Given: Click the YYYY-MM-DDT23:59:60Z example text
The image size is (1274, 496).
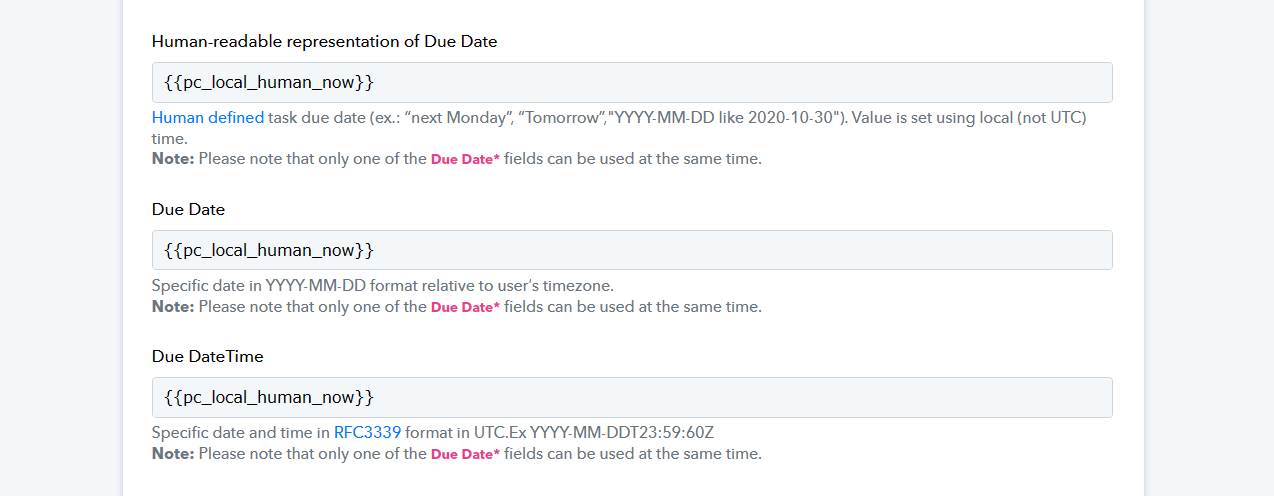Looking at the screenshot, I should pos(622,433).
